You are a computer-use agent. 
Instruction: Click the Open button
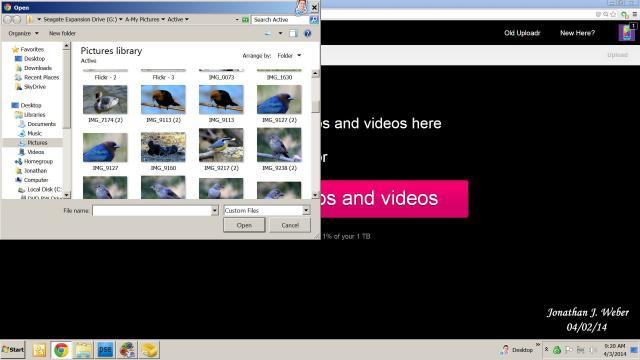coord(244,225)
